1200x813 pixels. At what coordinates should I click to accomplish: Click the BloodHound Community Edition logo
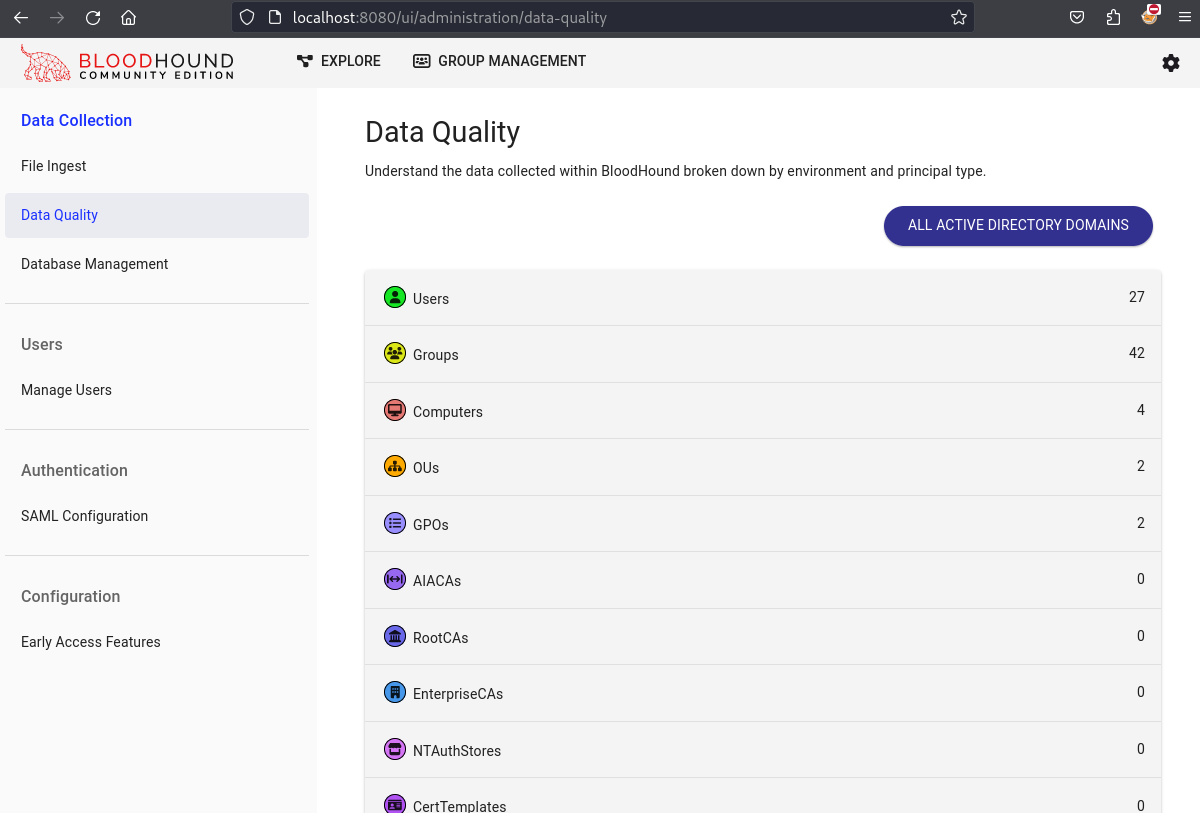coord(127,62)
